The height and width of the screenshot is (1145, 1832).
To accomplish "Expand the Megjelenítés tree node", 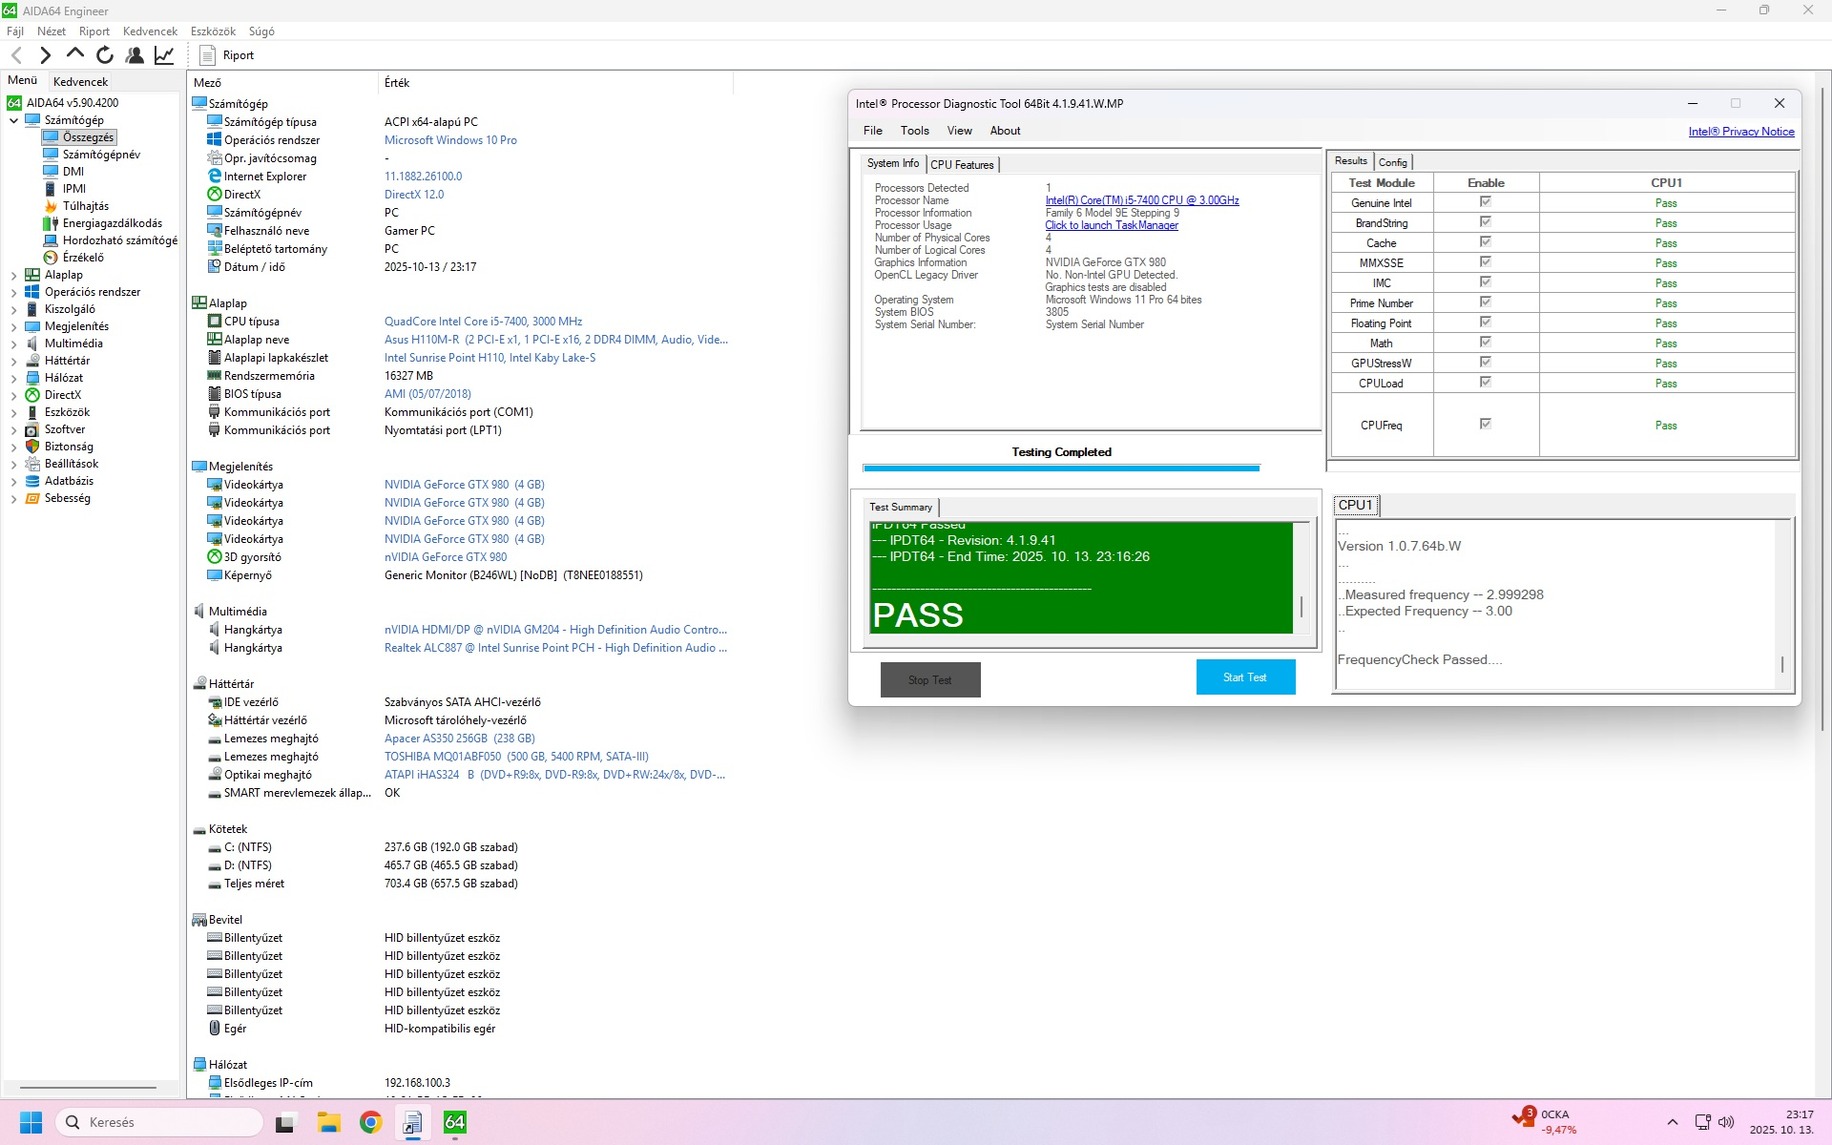I will [14, 326].
